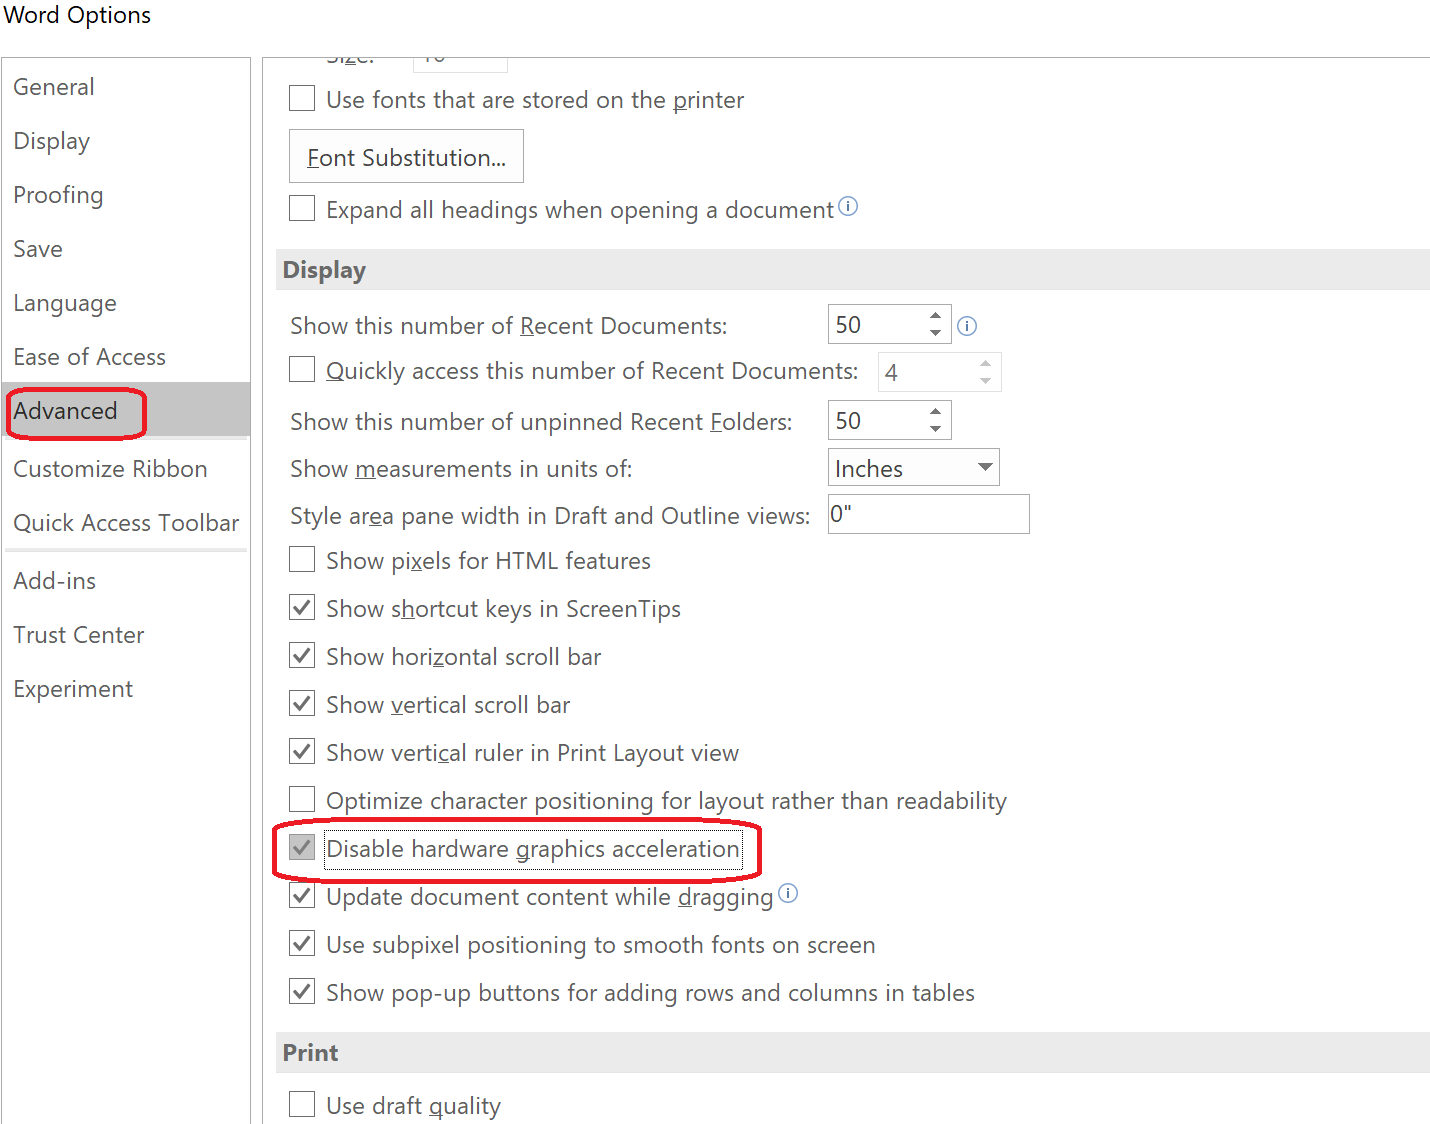Screen dimensions: 1430x1124
Task: Select the Advanced category
Action: coord(126,411)
